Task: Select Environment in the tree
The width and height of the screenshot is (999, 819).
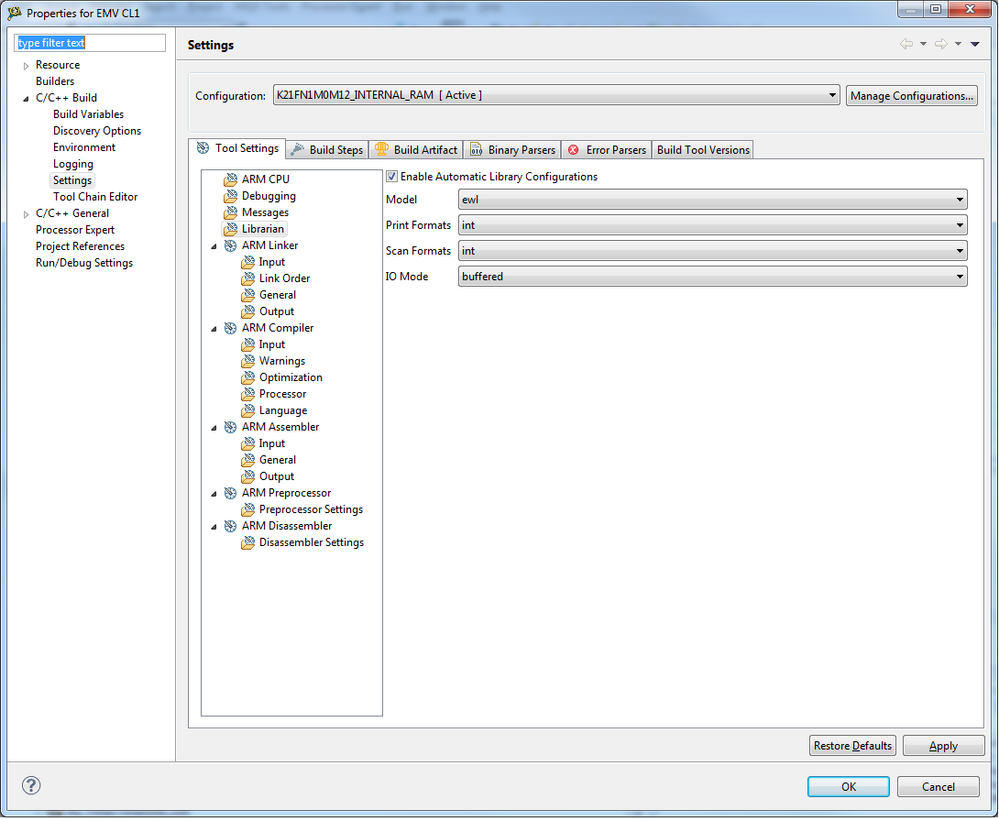Action: (x=84, y=148)
